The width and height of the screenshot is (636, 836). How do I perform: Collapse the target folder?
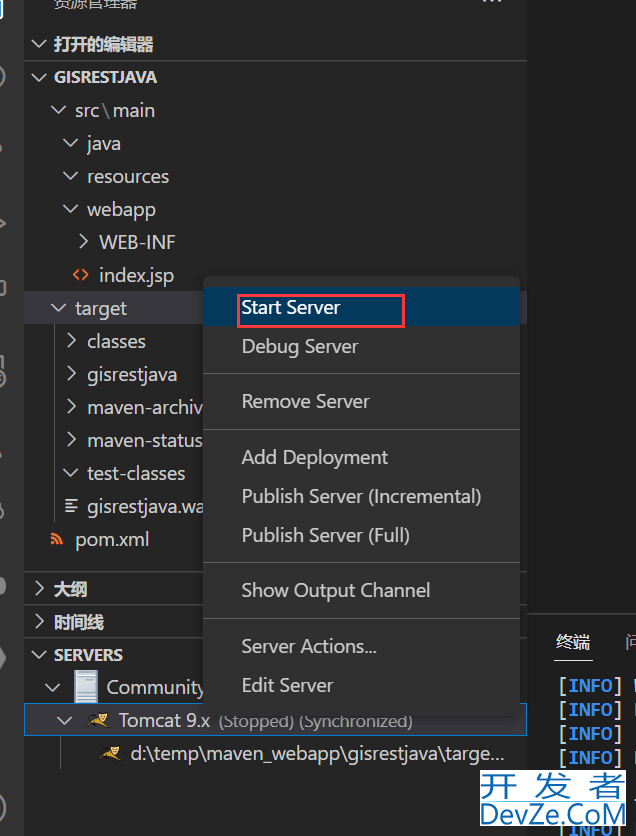58,308
